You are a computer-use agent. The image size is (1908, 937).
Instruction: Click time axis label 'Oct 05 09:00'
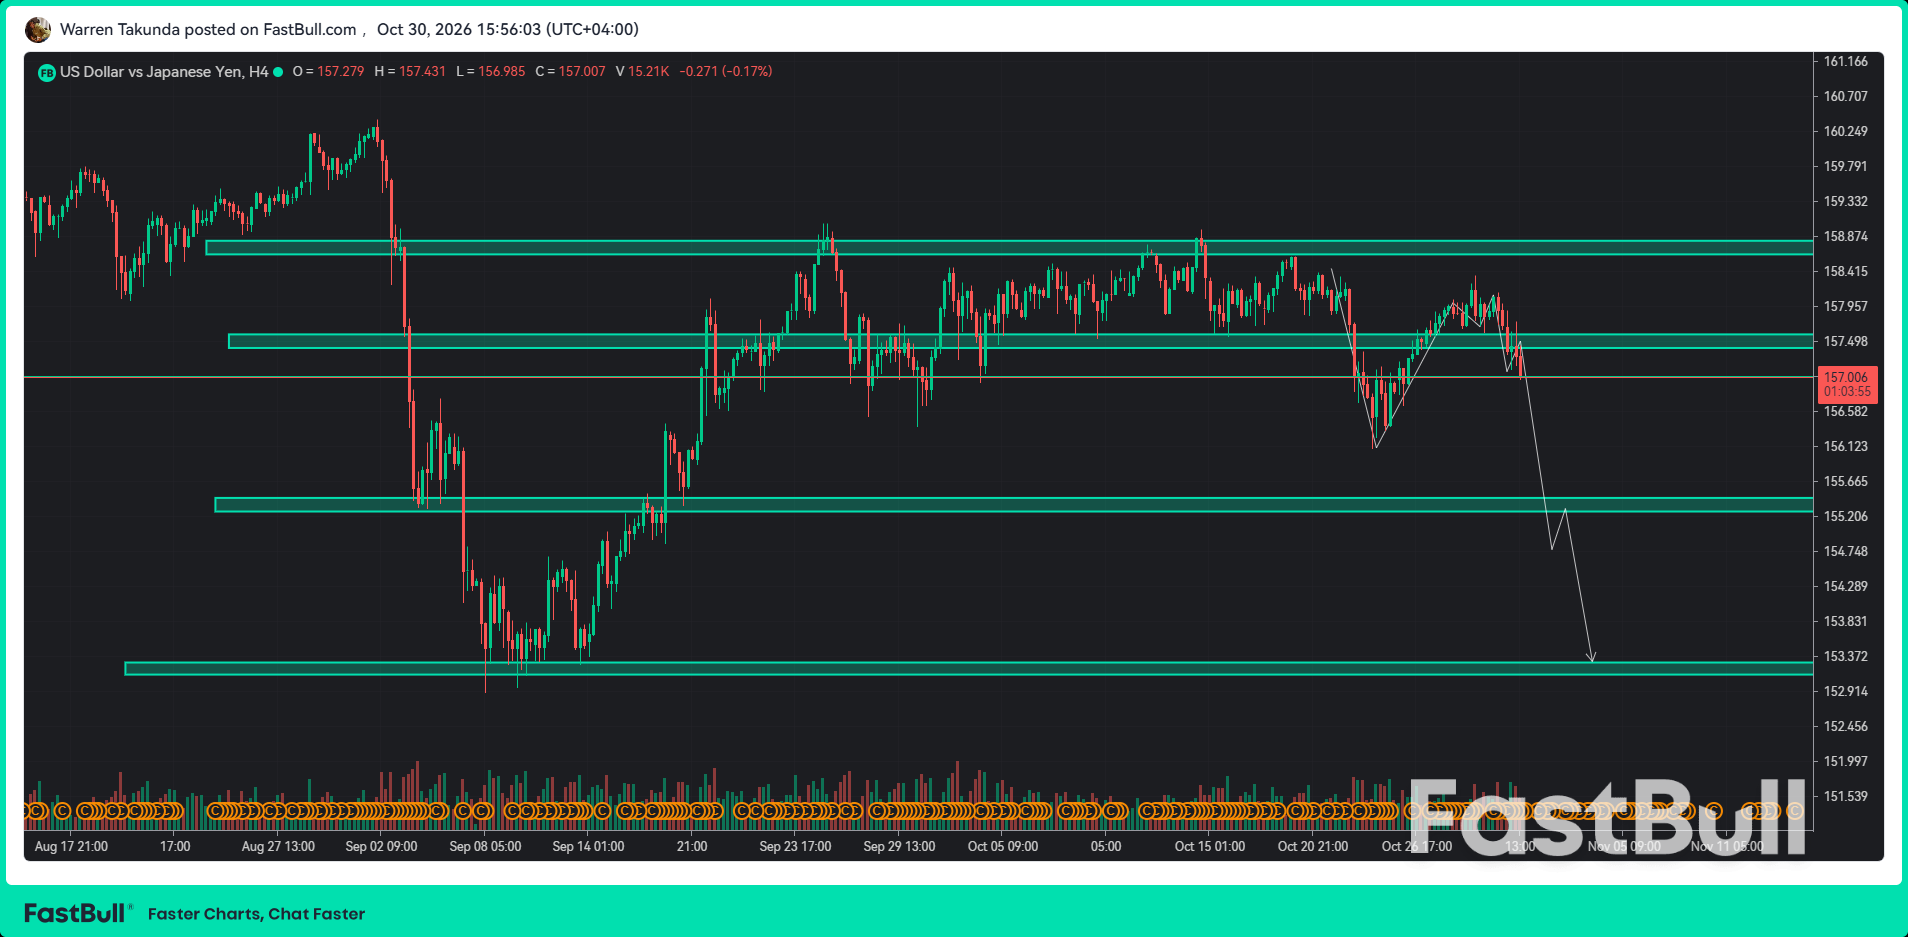tap(1003, 847)
